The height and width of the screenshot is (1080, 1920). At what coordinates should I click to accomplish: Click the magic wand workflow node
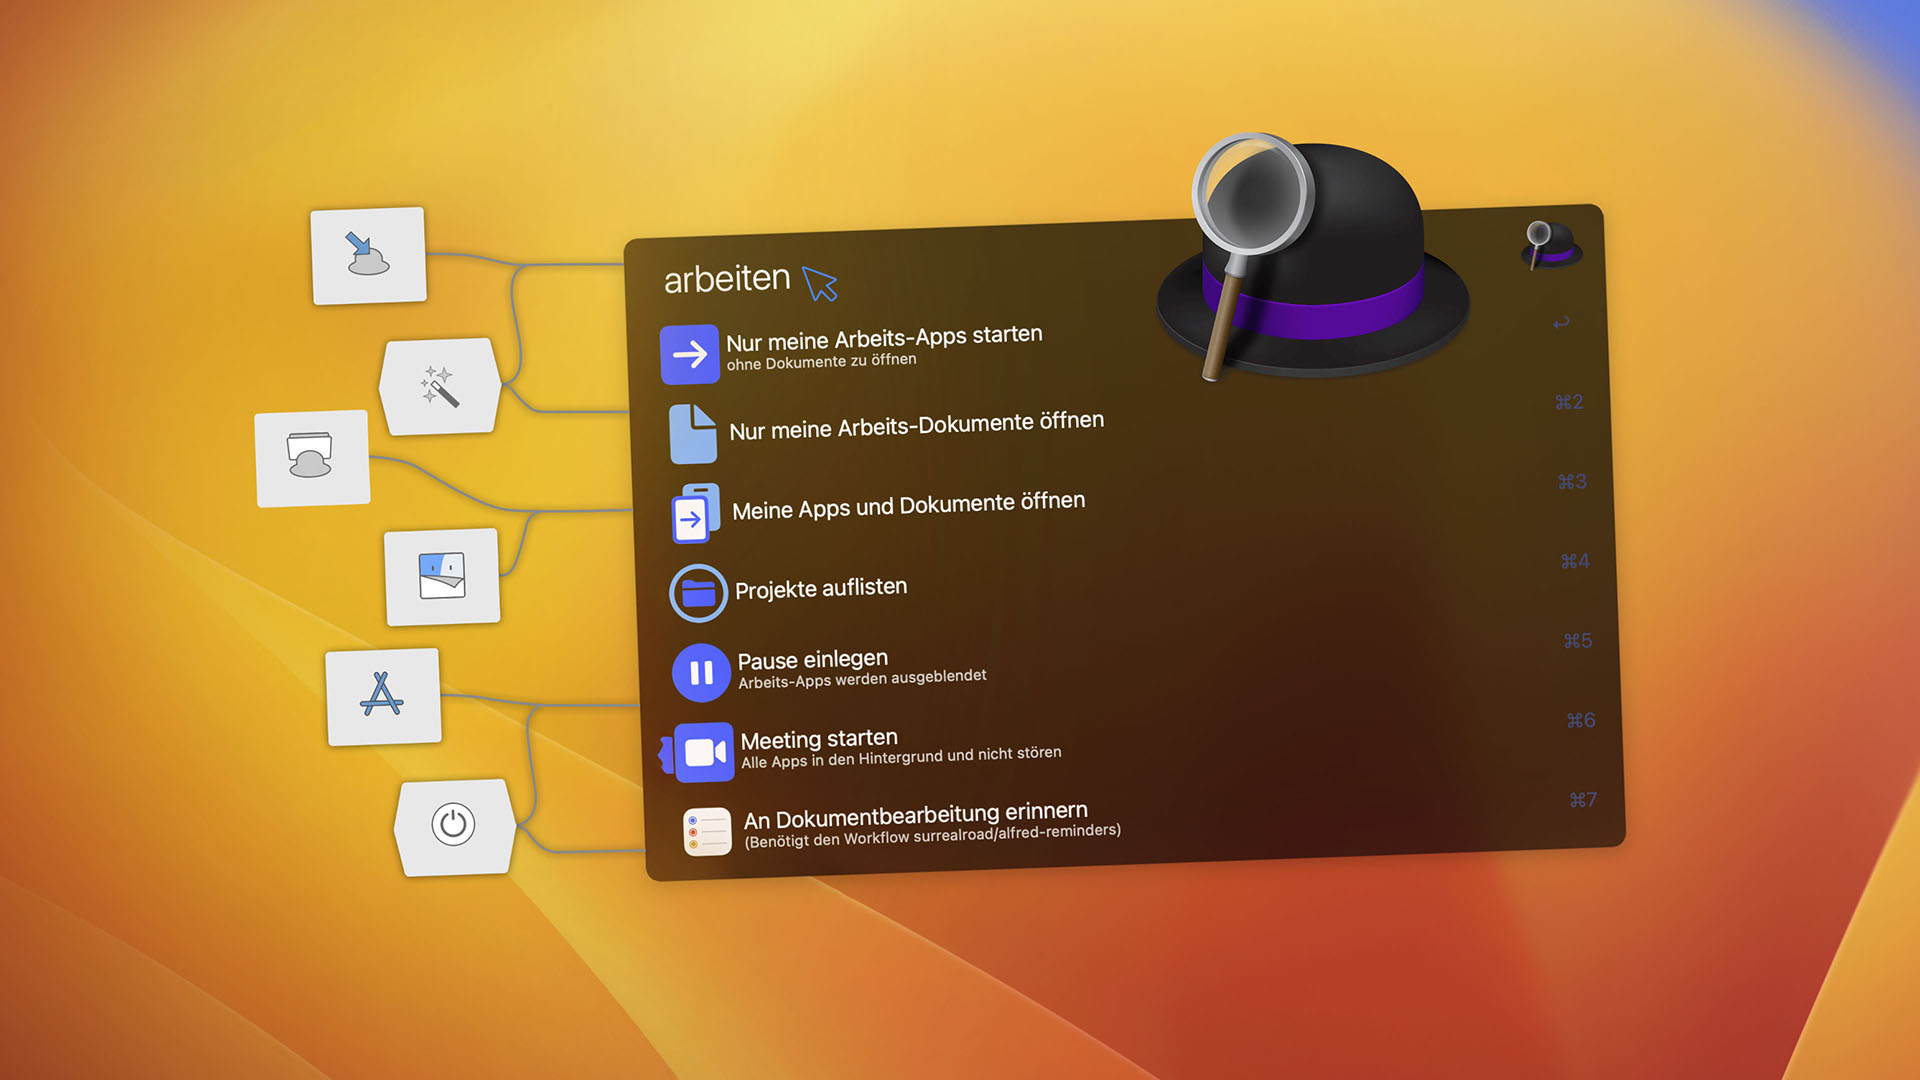coord(439,386)
